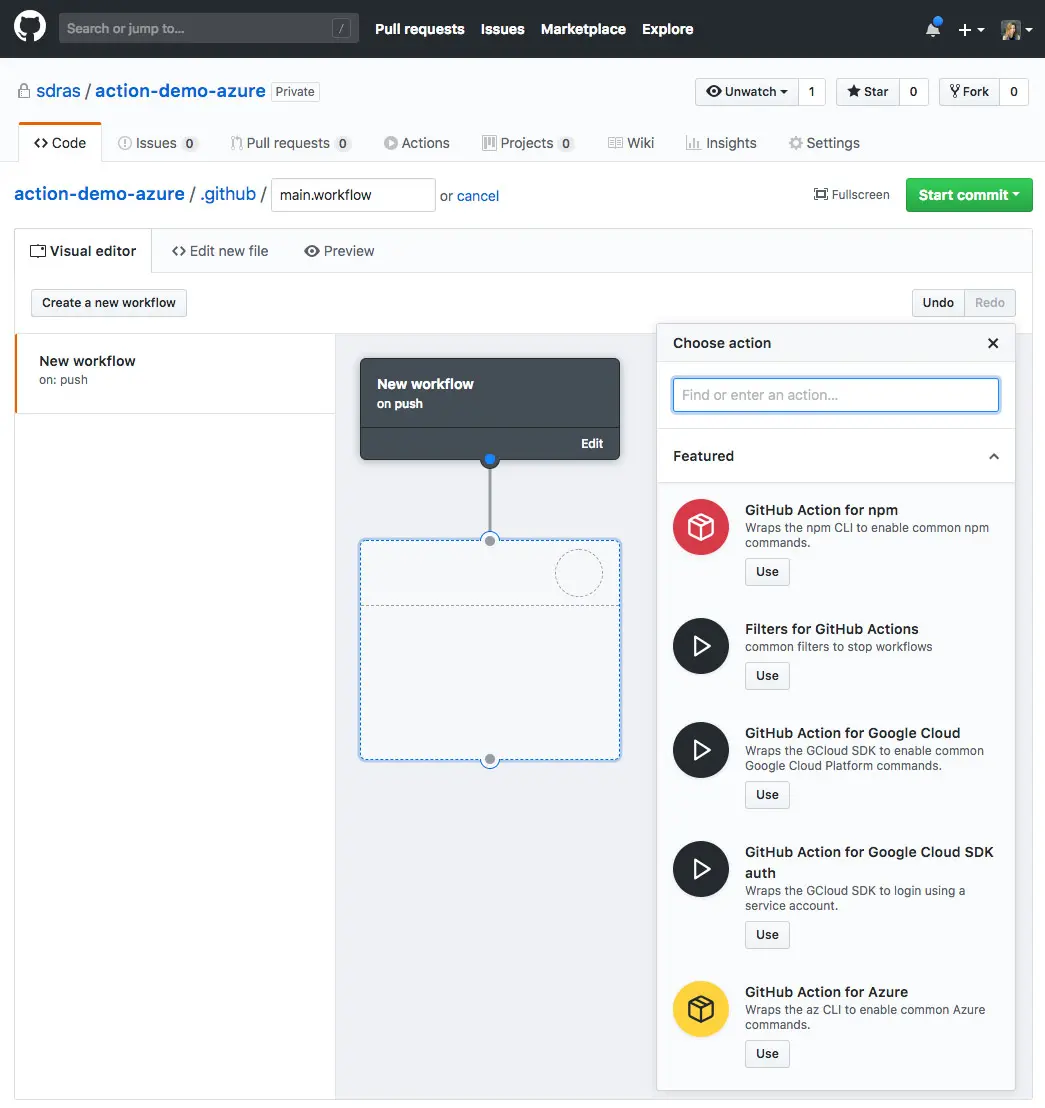Open the notifications bell icon
This screenshot has height=1108, width=1045.
pos(933,29)
